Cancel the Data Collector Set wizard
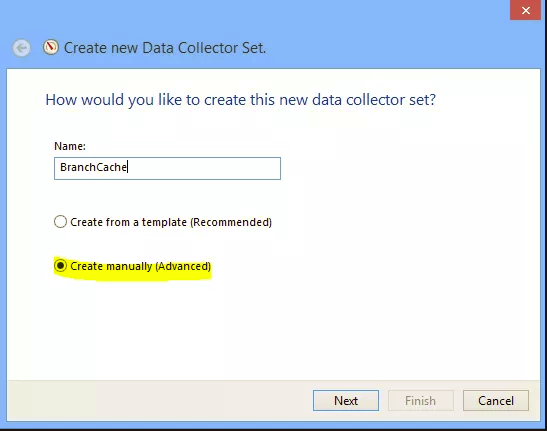 pyautogui.click(x=496, y=400)
